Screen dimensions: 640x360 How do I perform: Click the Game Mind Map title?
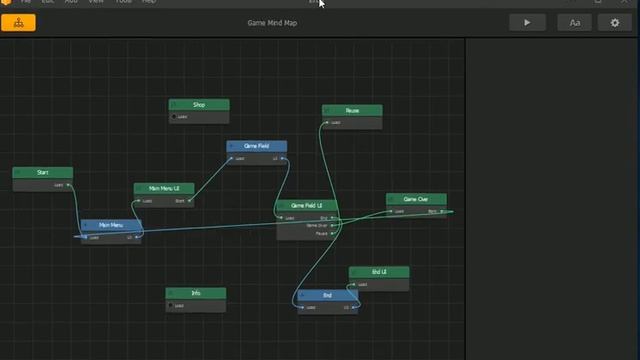(272, 23)
